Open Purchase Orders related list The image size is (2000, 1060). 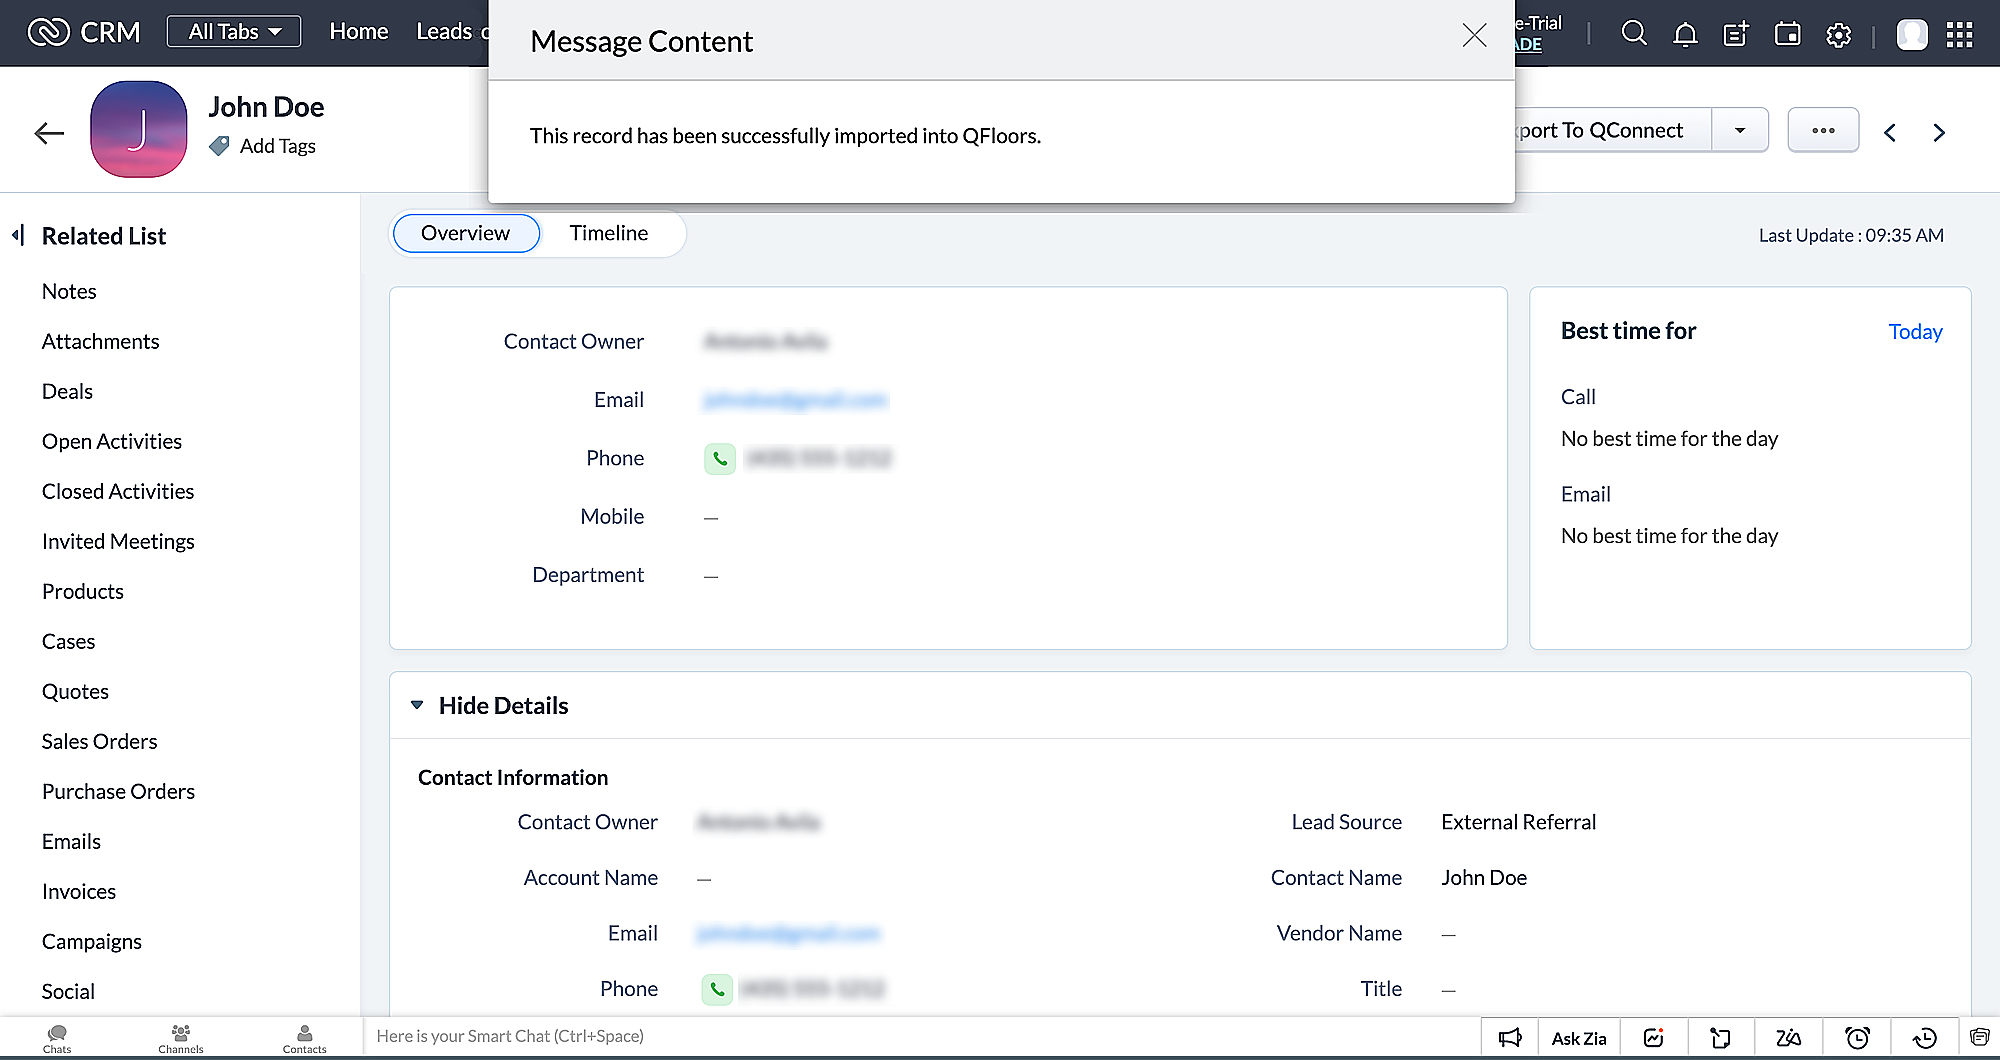(x=118, y=791)
